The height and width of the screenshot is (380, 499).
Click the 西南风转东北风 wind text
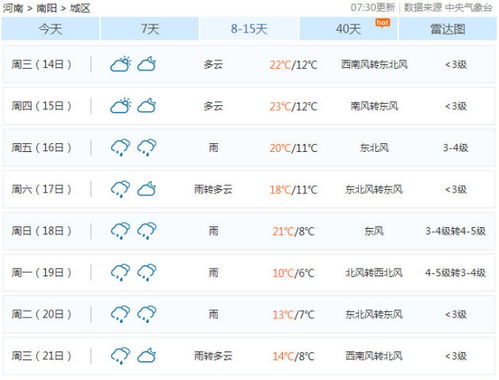374,64
